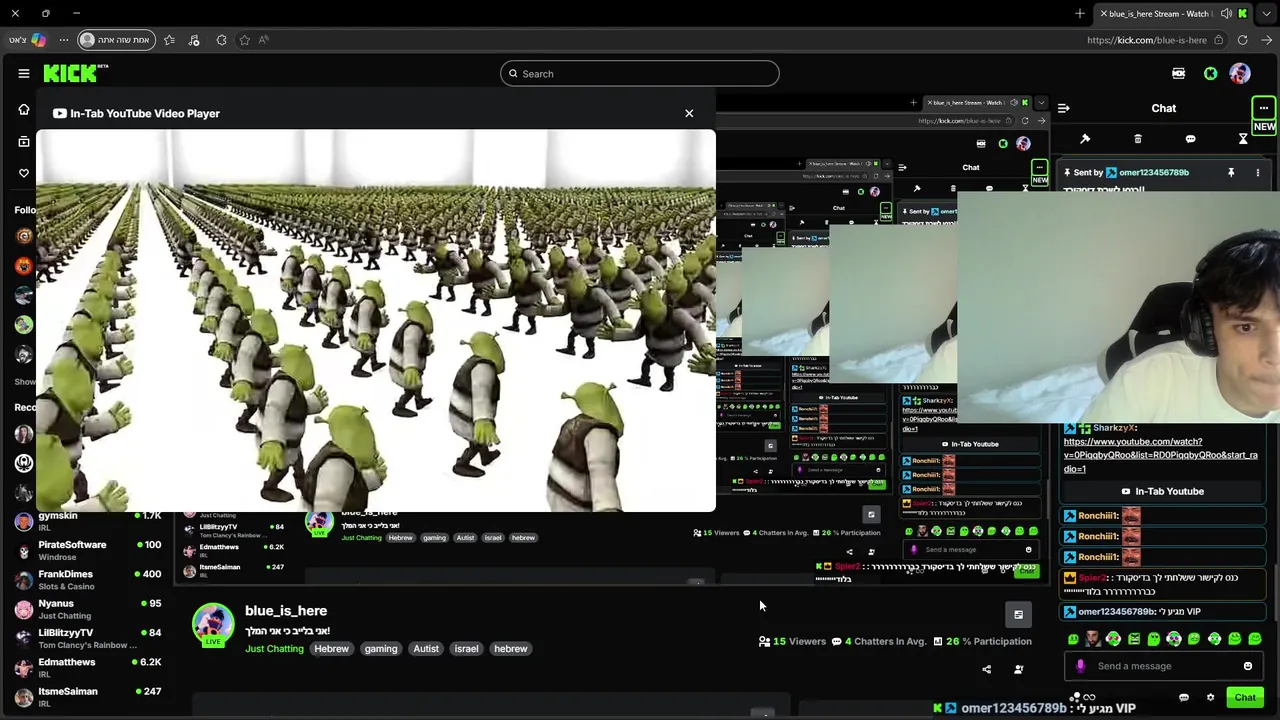Insert the face photo emote from quick row
This screenshot has height=720, width=1280.
click(x=1092, y=639)
